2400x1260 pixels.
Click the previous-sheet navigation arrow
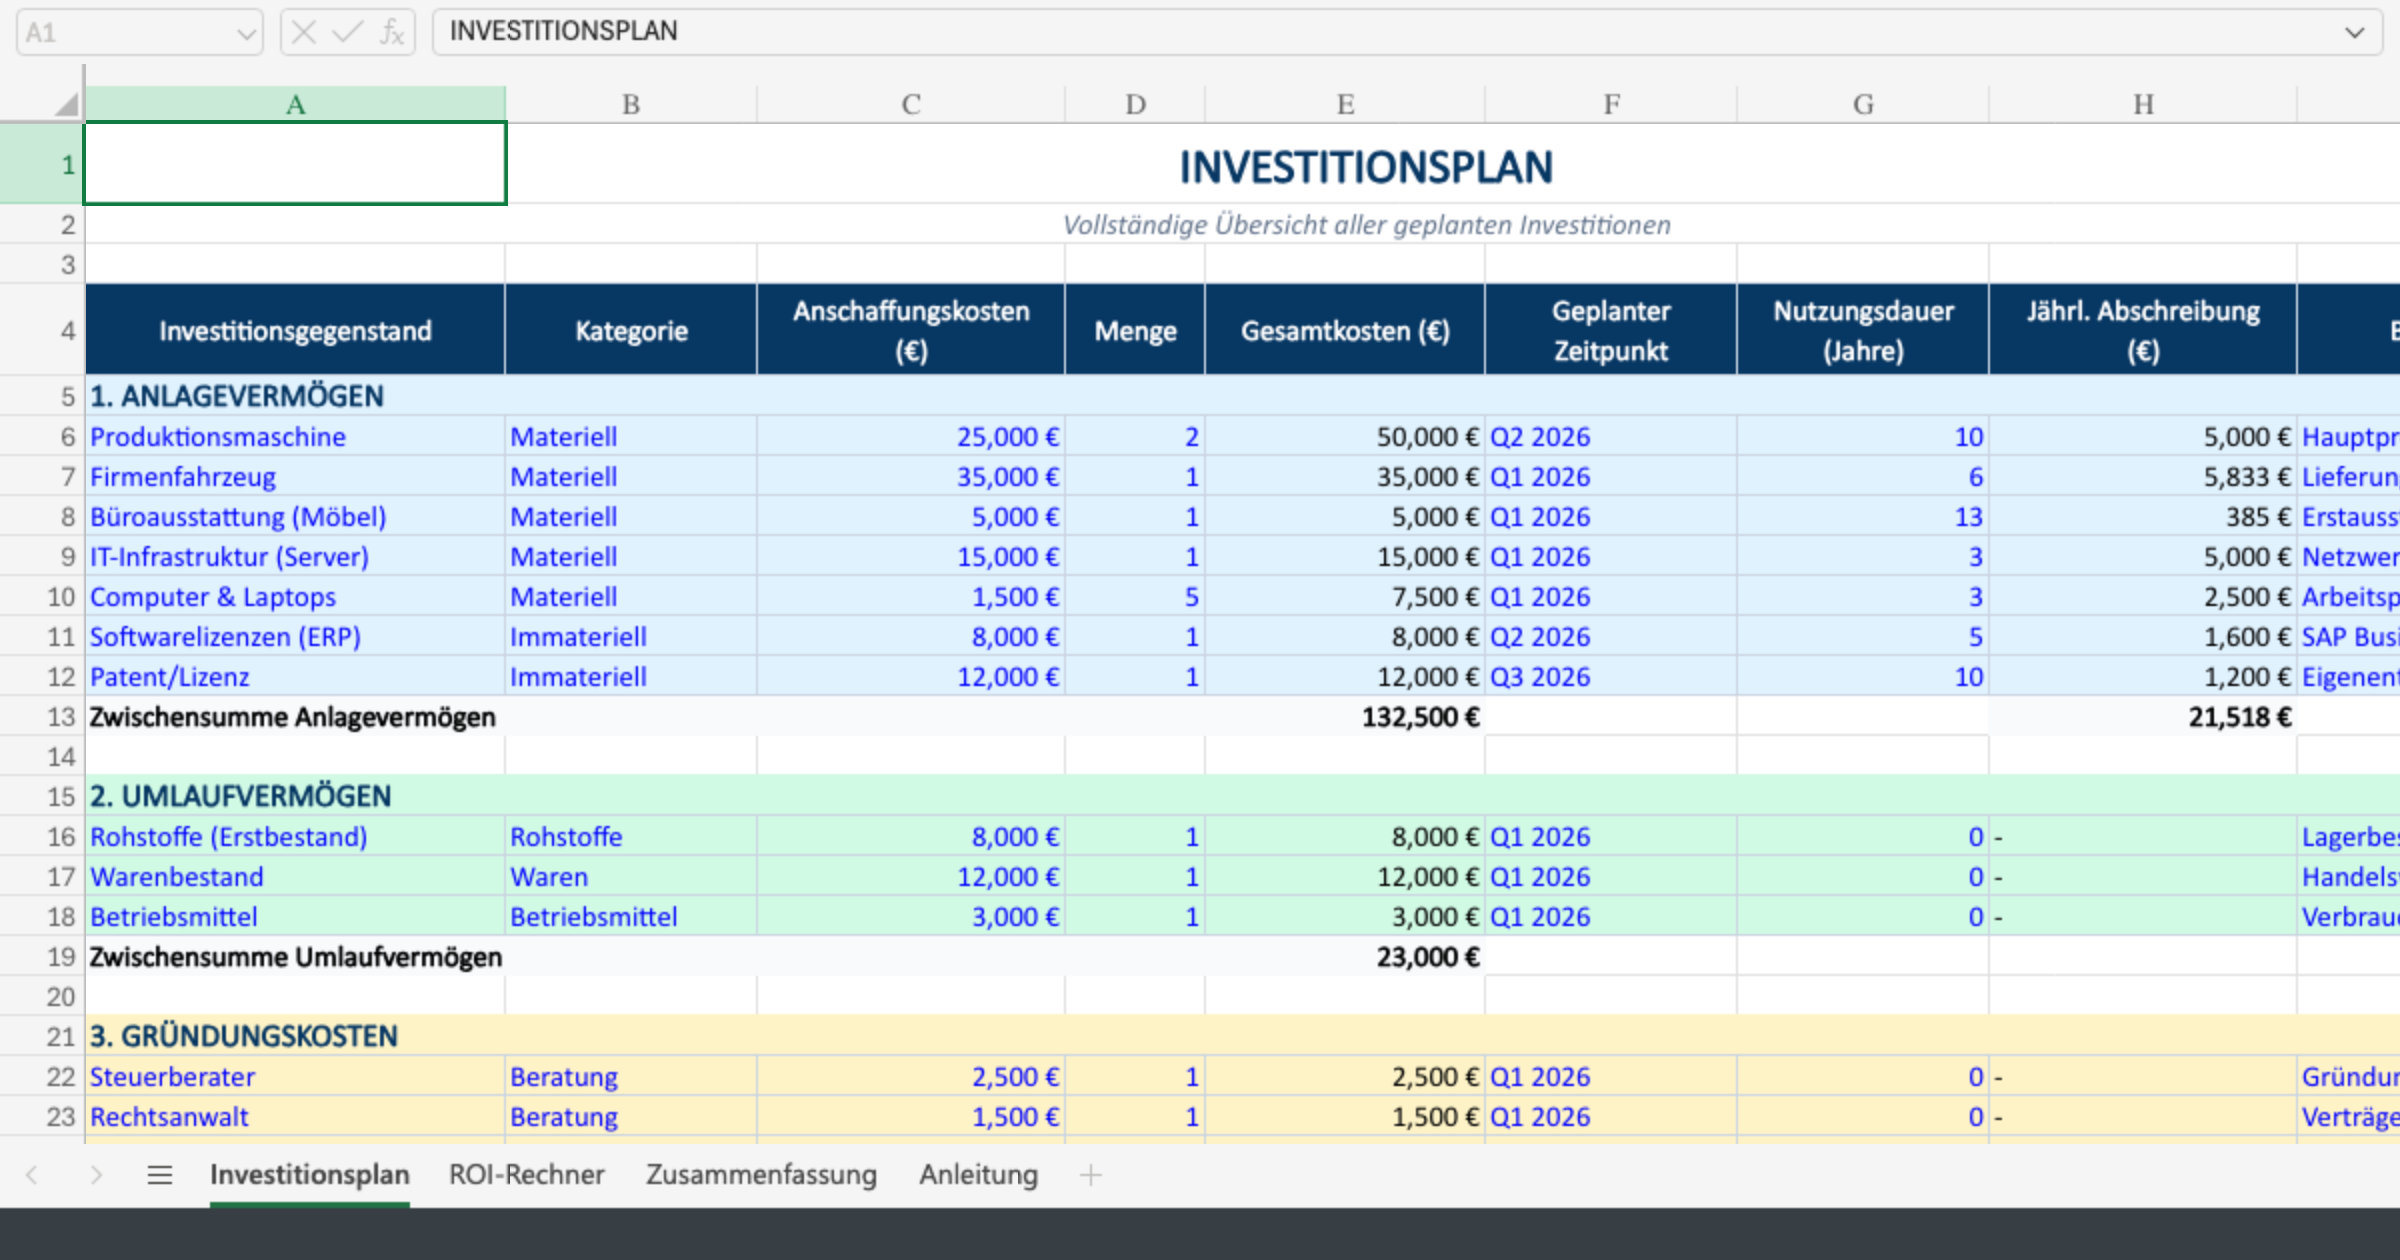point(30,1176)
